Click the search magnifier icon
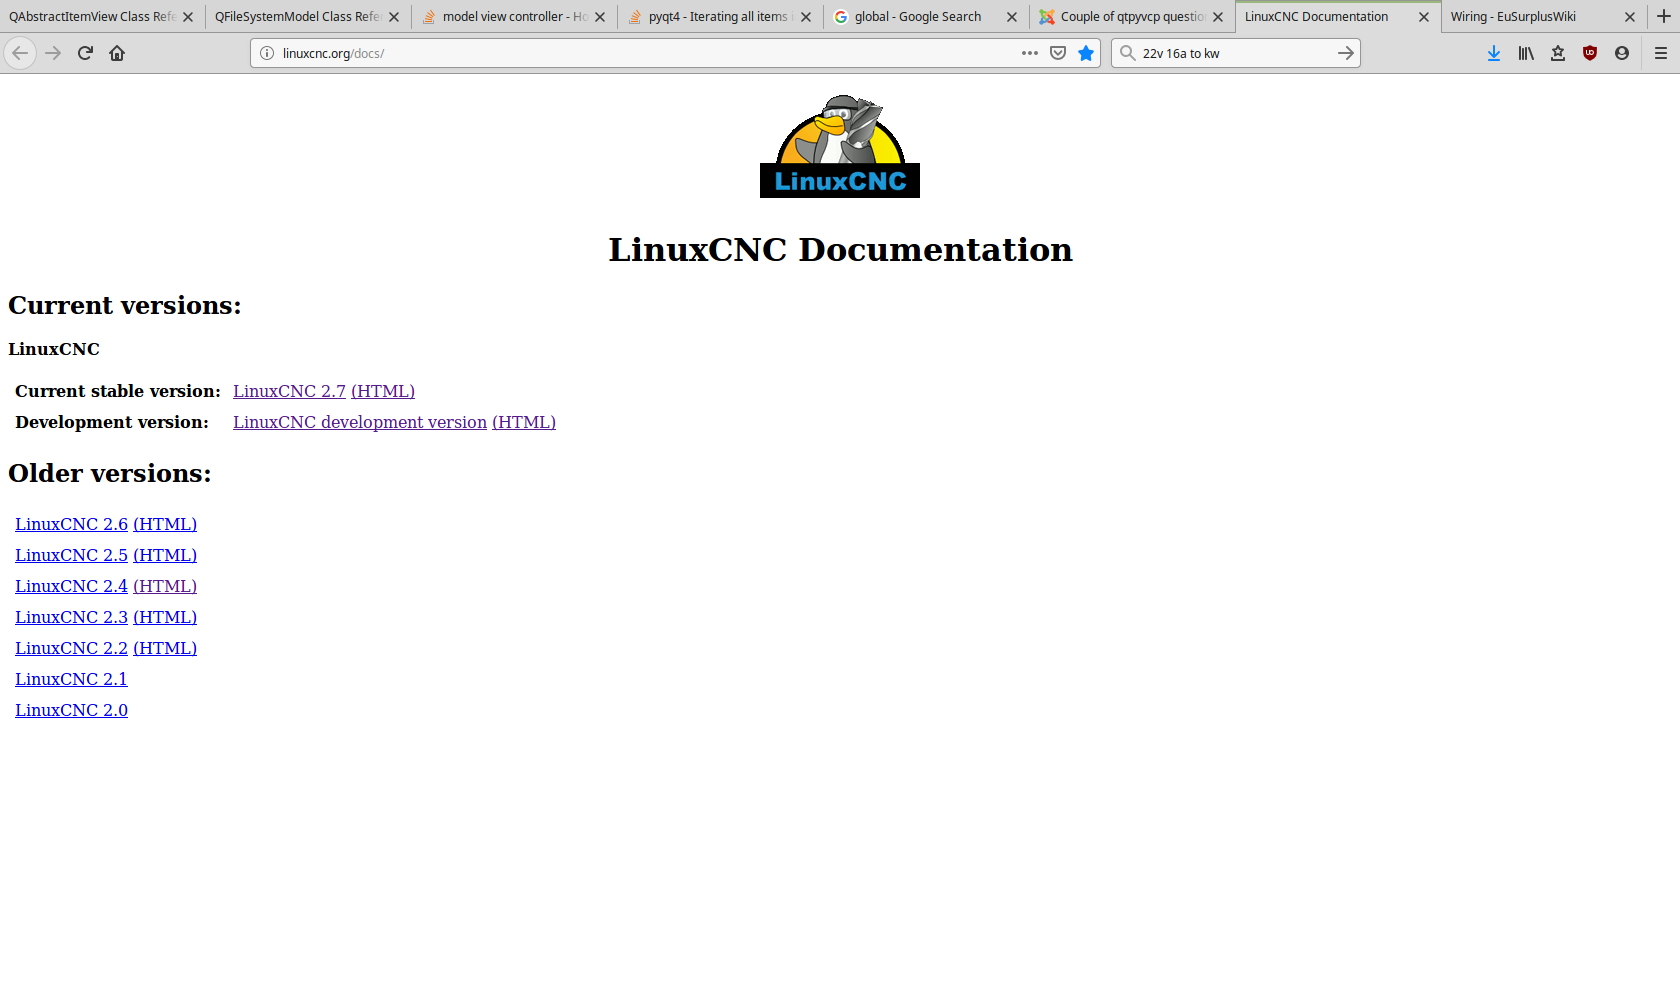Image resolution: width=1680 pixels, height=997 pixels. click(x=1127, y=53)
